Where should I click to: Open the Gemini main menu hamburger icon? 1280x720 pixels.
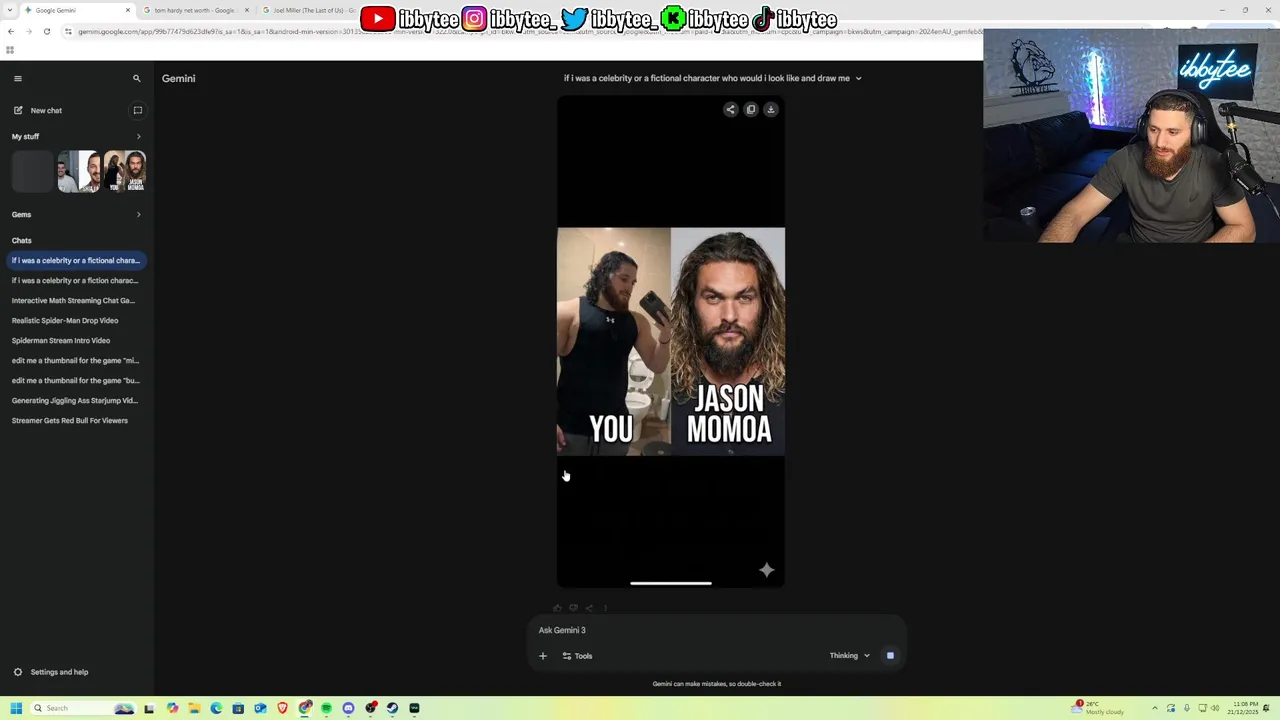coord(17,78)
